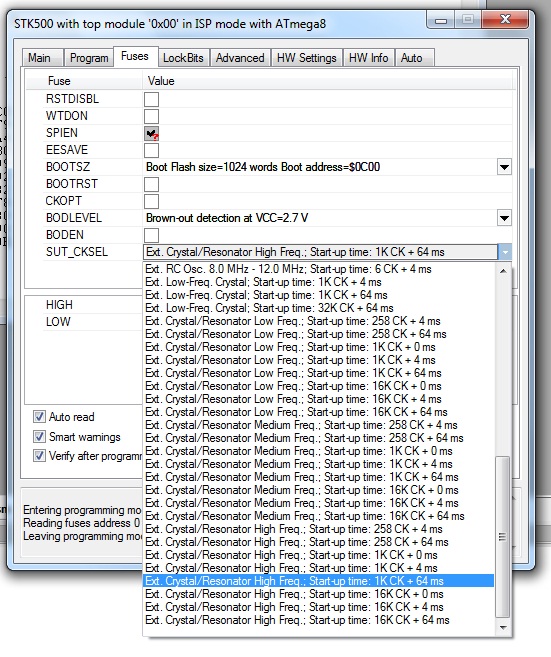Toggle Verify after programming checkbox
Viewport: 551px width, 657px height.
[39, 455]
